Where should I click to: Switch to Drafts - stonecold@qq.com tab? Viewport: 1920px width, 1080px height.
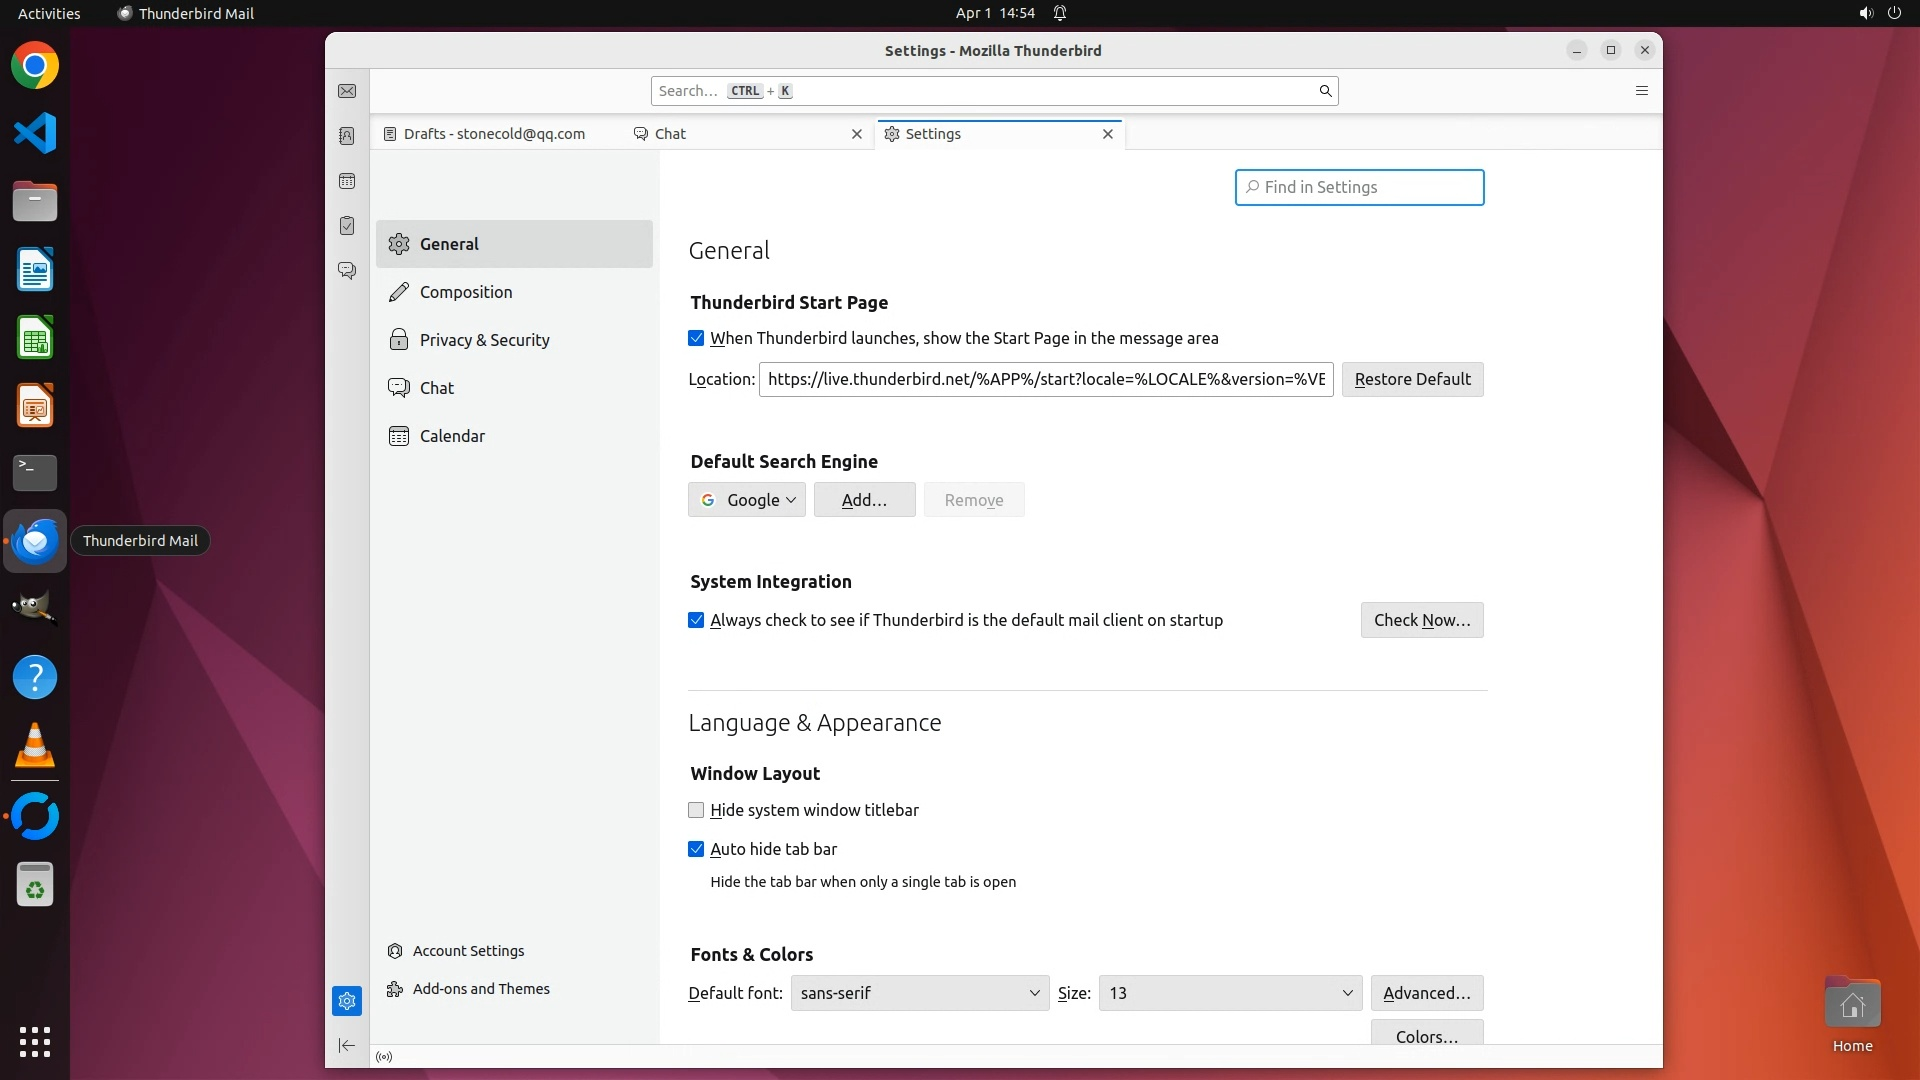tap(494, 134)
